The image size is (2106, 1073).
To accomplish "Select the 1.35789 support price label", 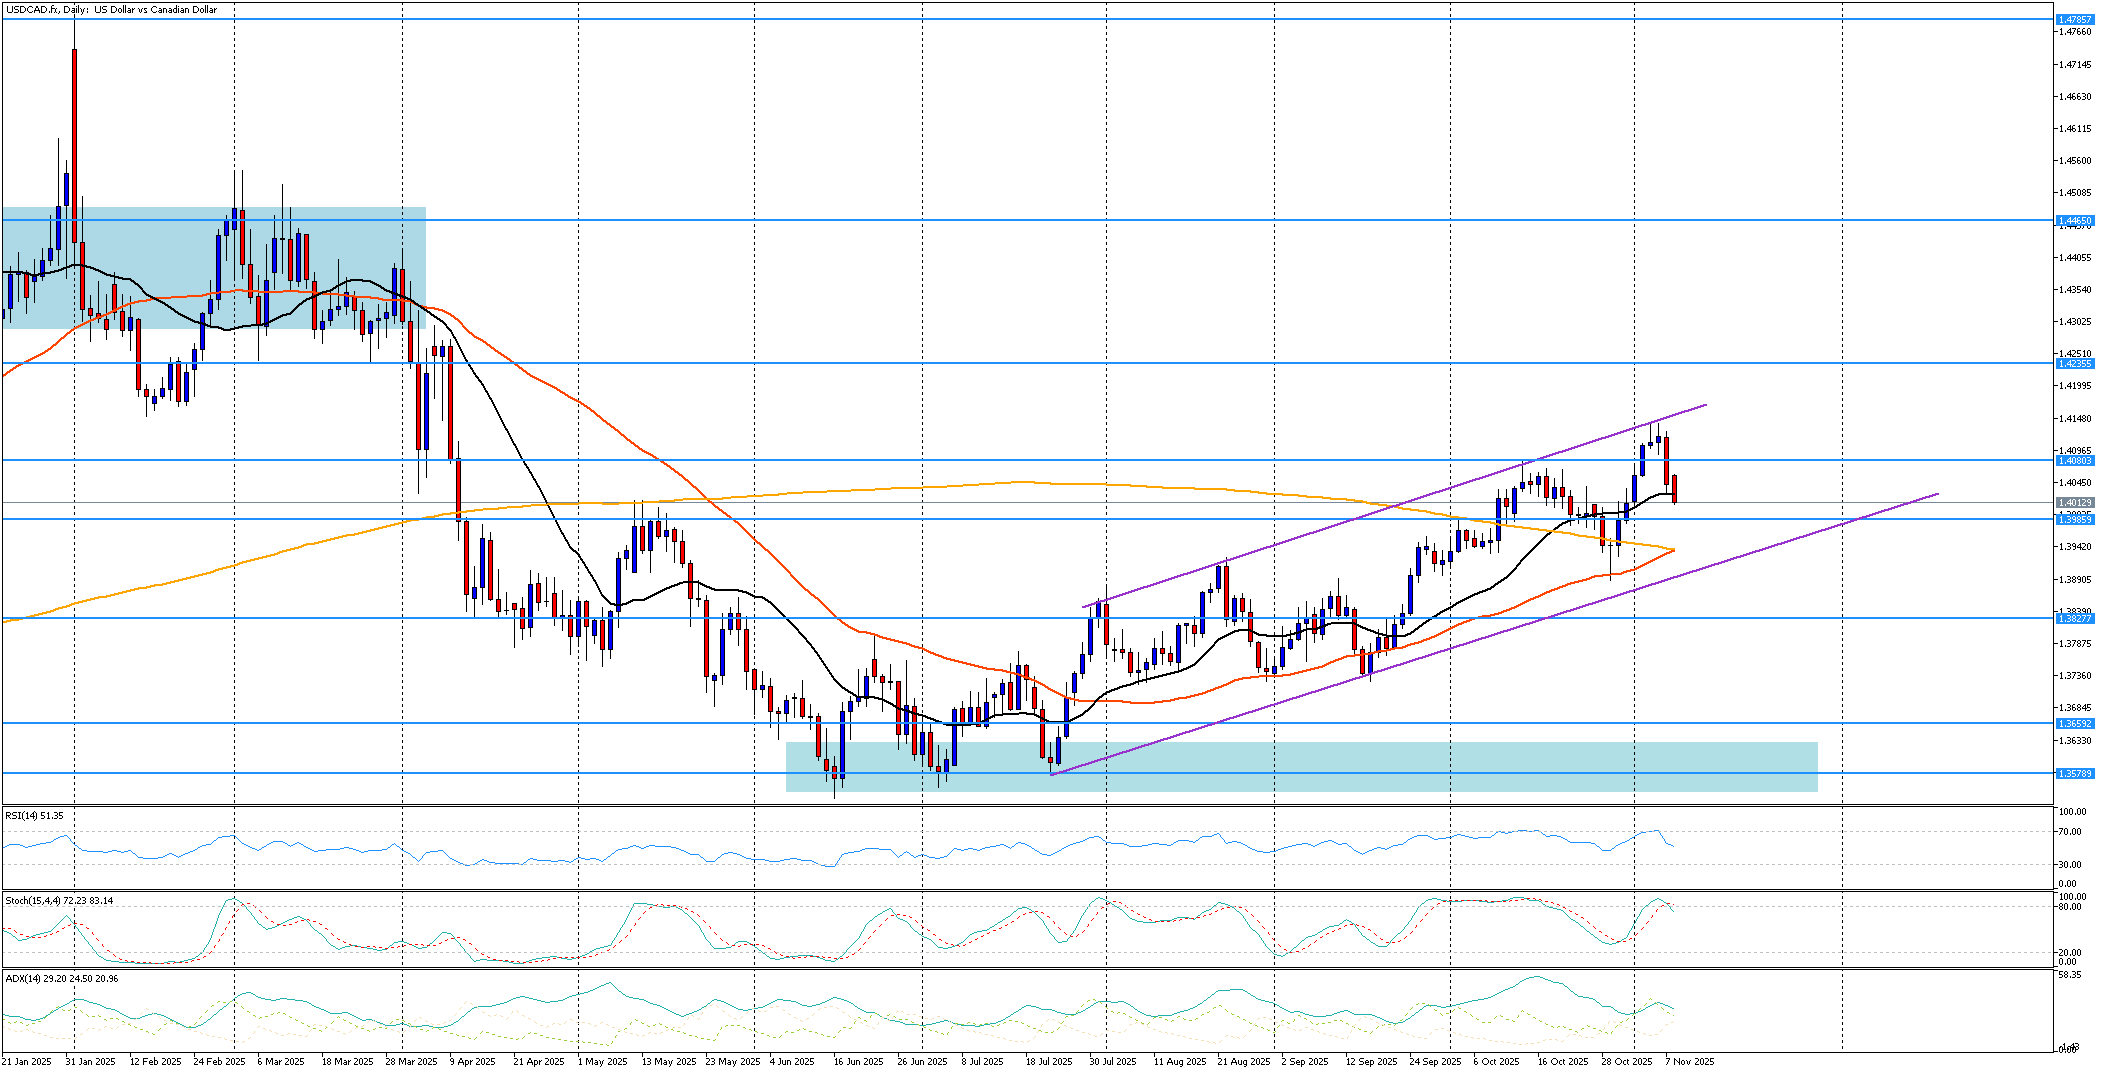I will click(x=2074, y=774).
